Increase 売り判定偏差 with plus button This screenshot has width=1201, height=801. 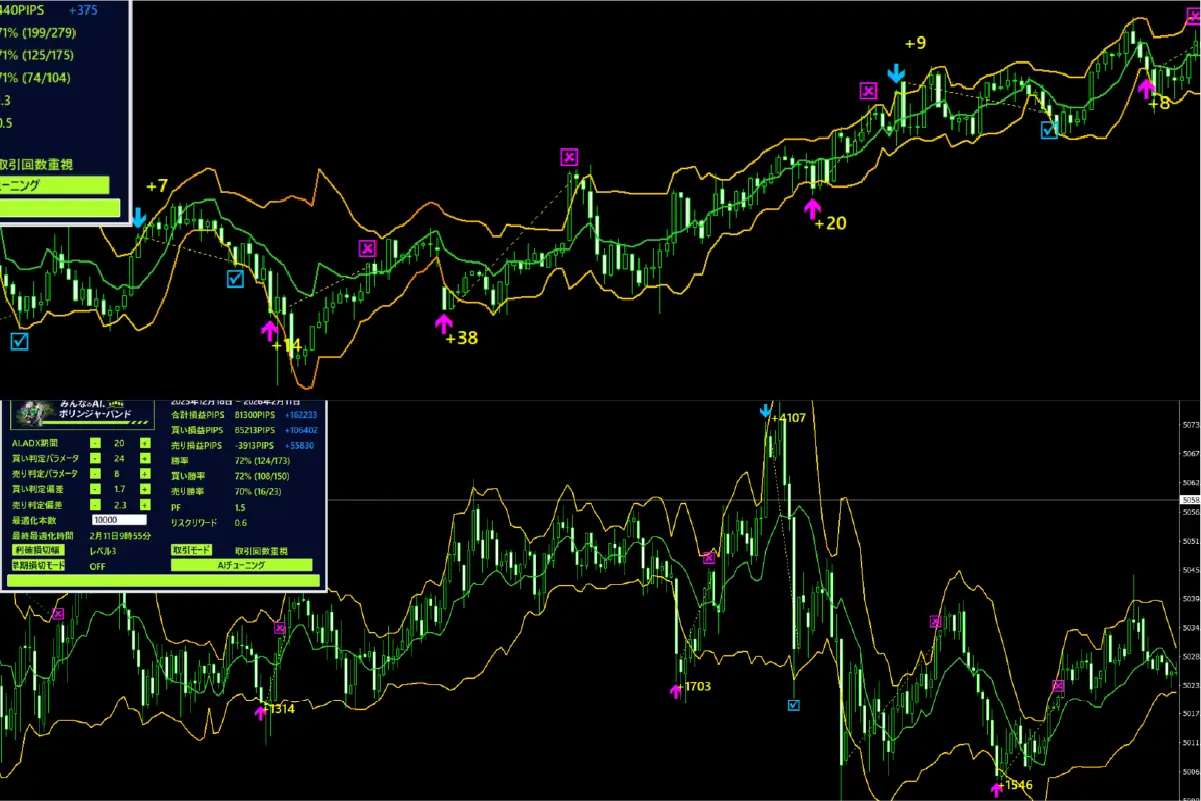[x=145, y=504]
